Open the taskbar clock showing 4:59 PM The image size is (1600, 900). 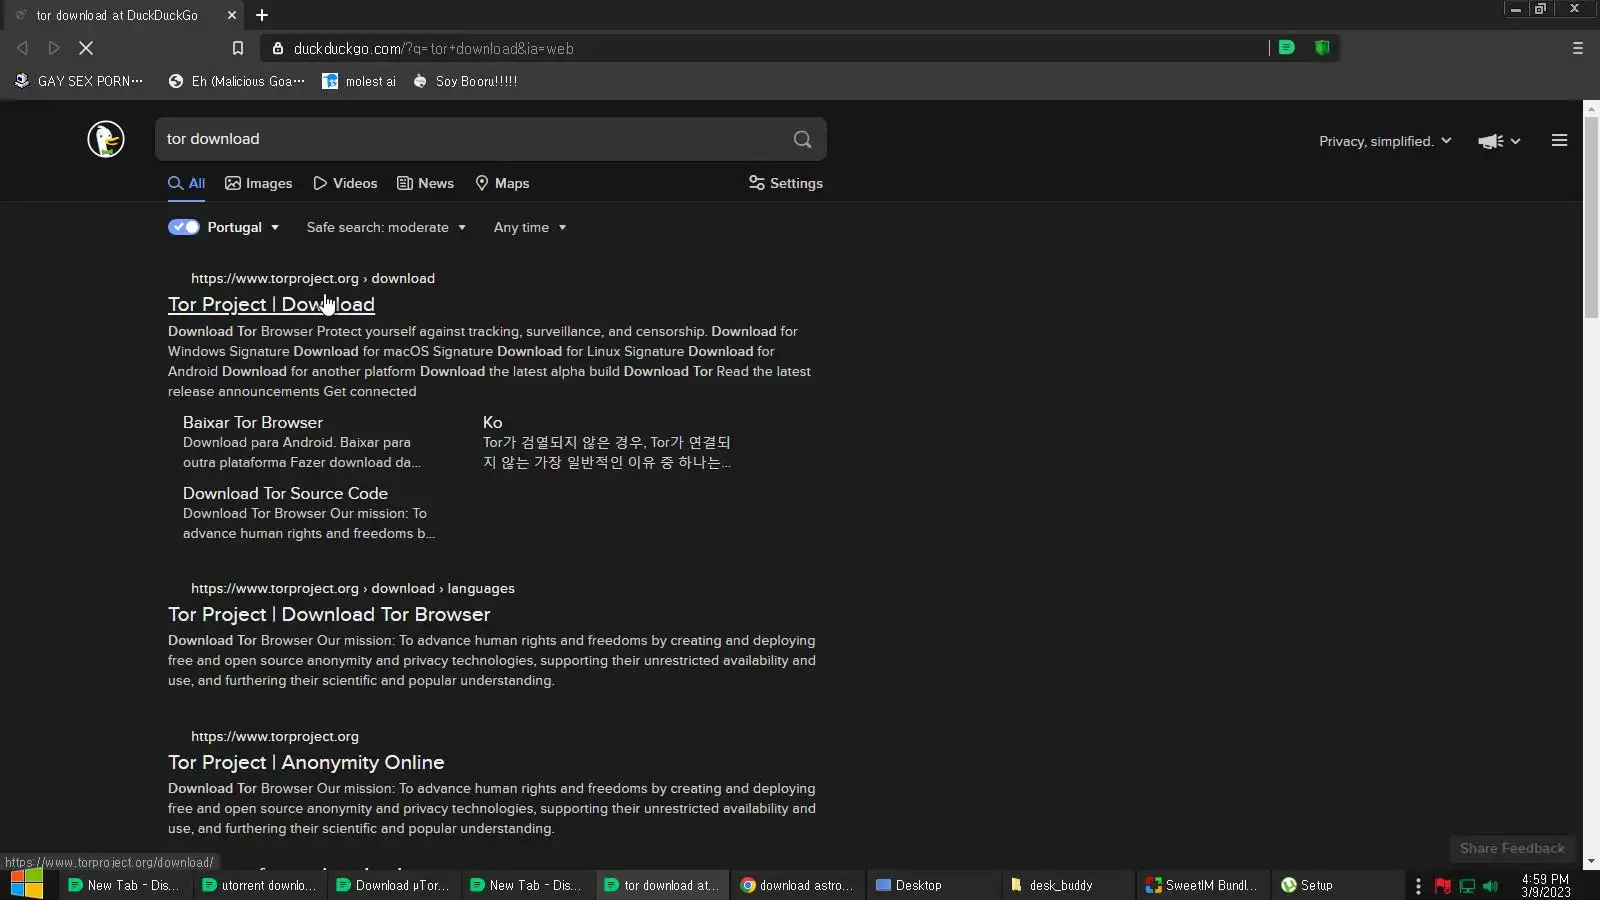coord(1545,886)
